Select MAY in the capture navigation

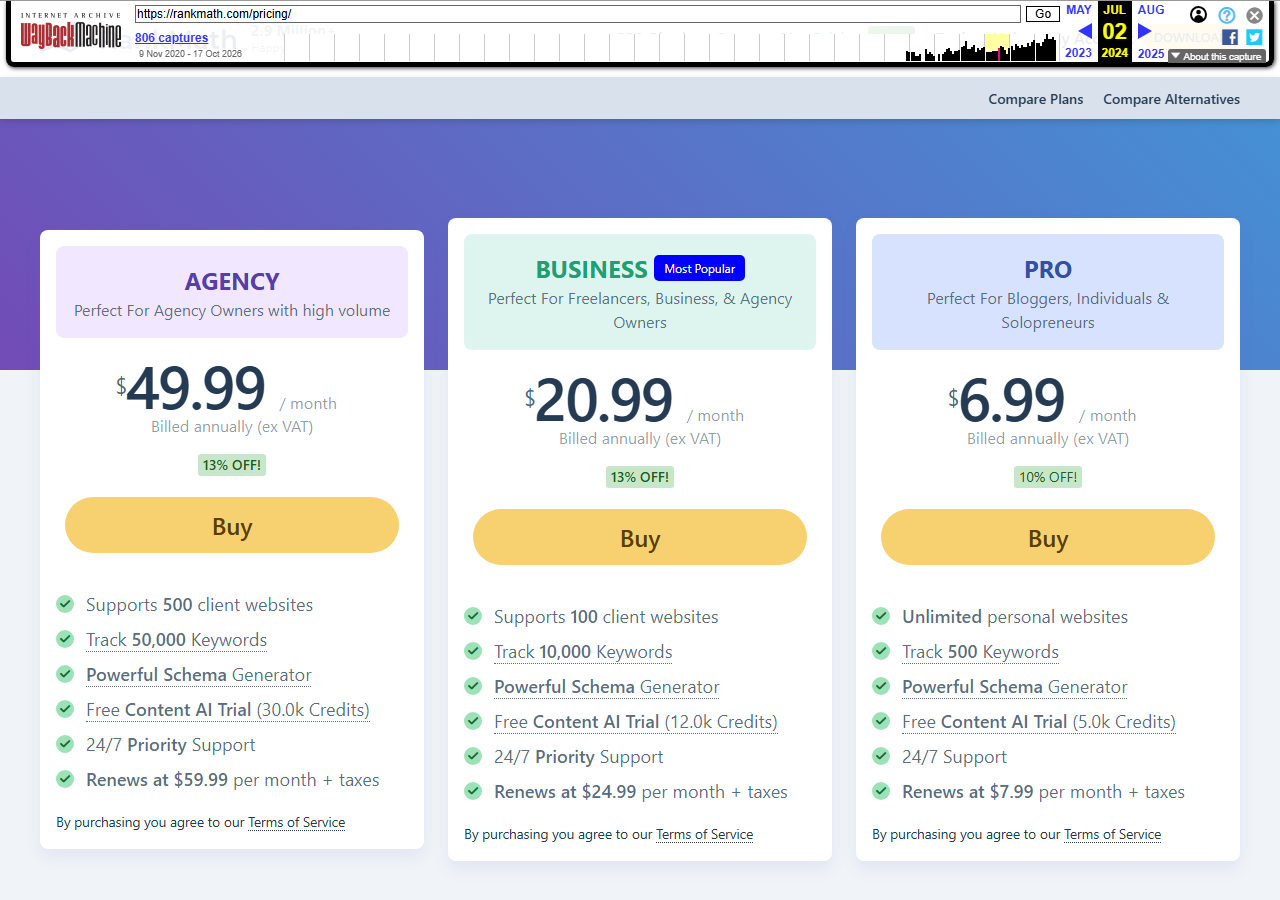(1079, 10)
